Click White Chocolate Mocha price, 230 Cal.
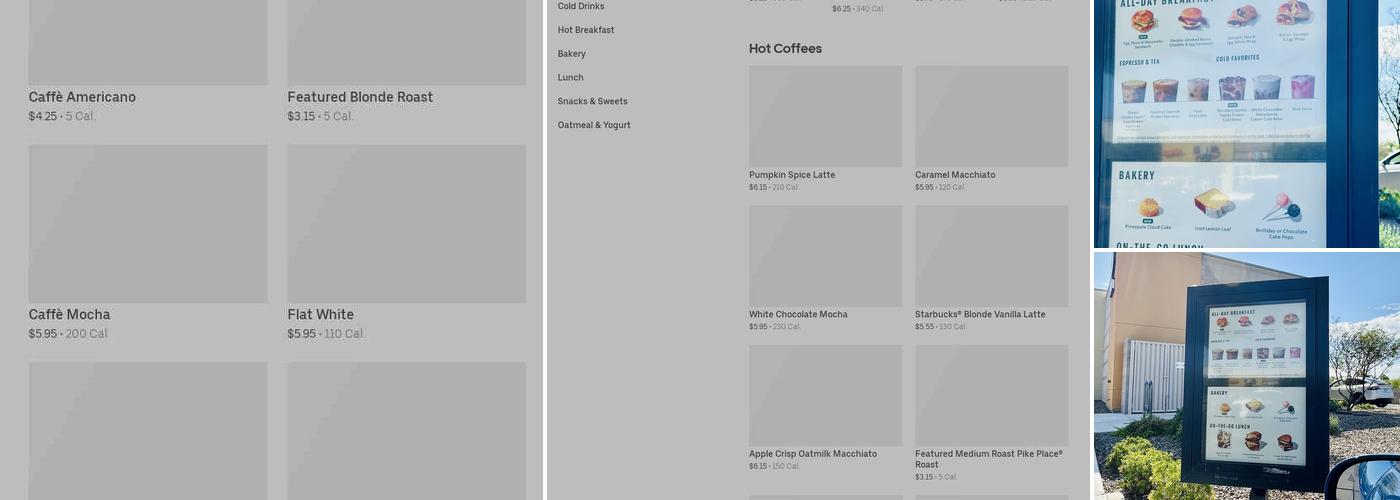The image size is (1400, 500). click(775, 327)
